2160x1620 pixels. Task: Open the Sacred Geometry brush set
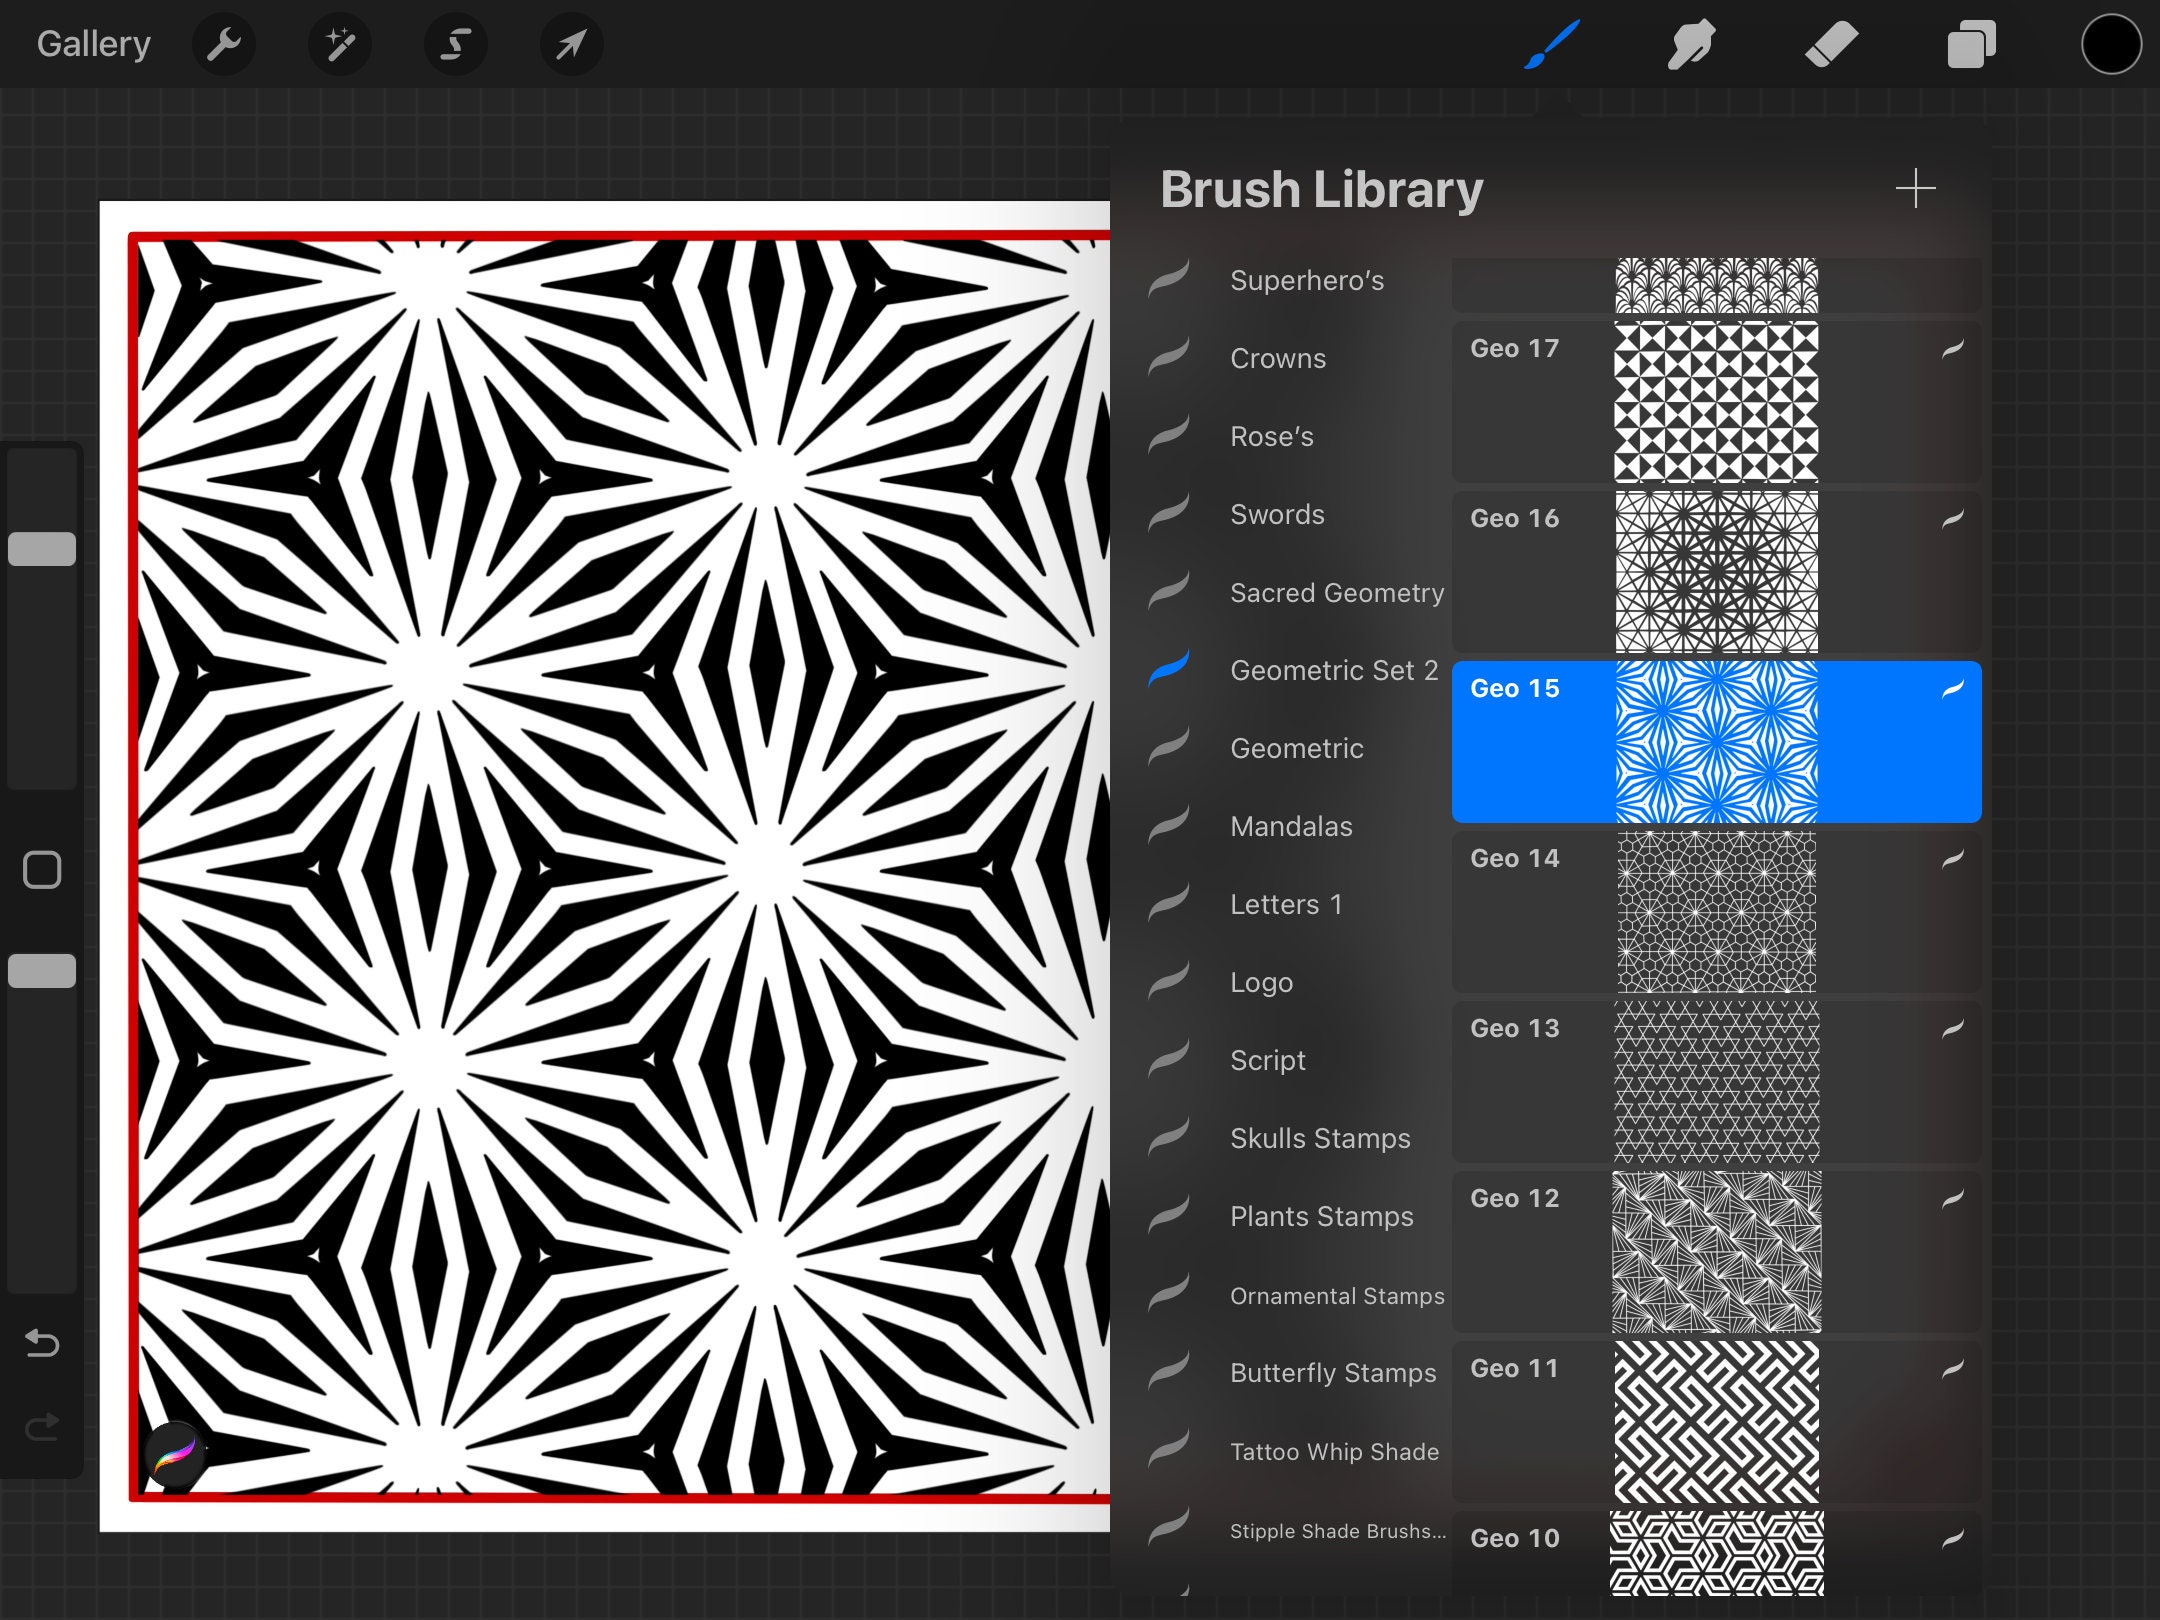[1336, 592]
